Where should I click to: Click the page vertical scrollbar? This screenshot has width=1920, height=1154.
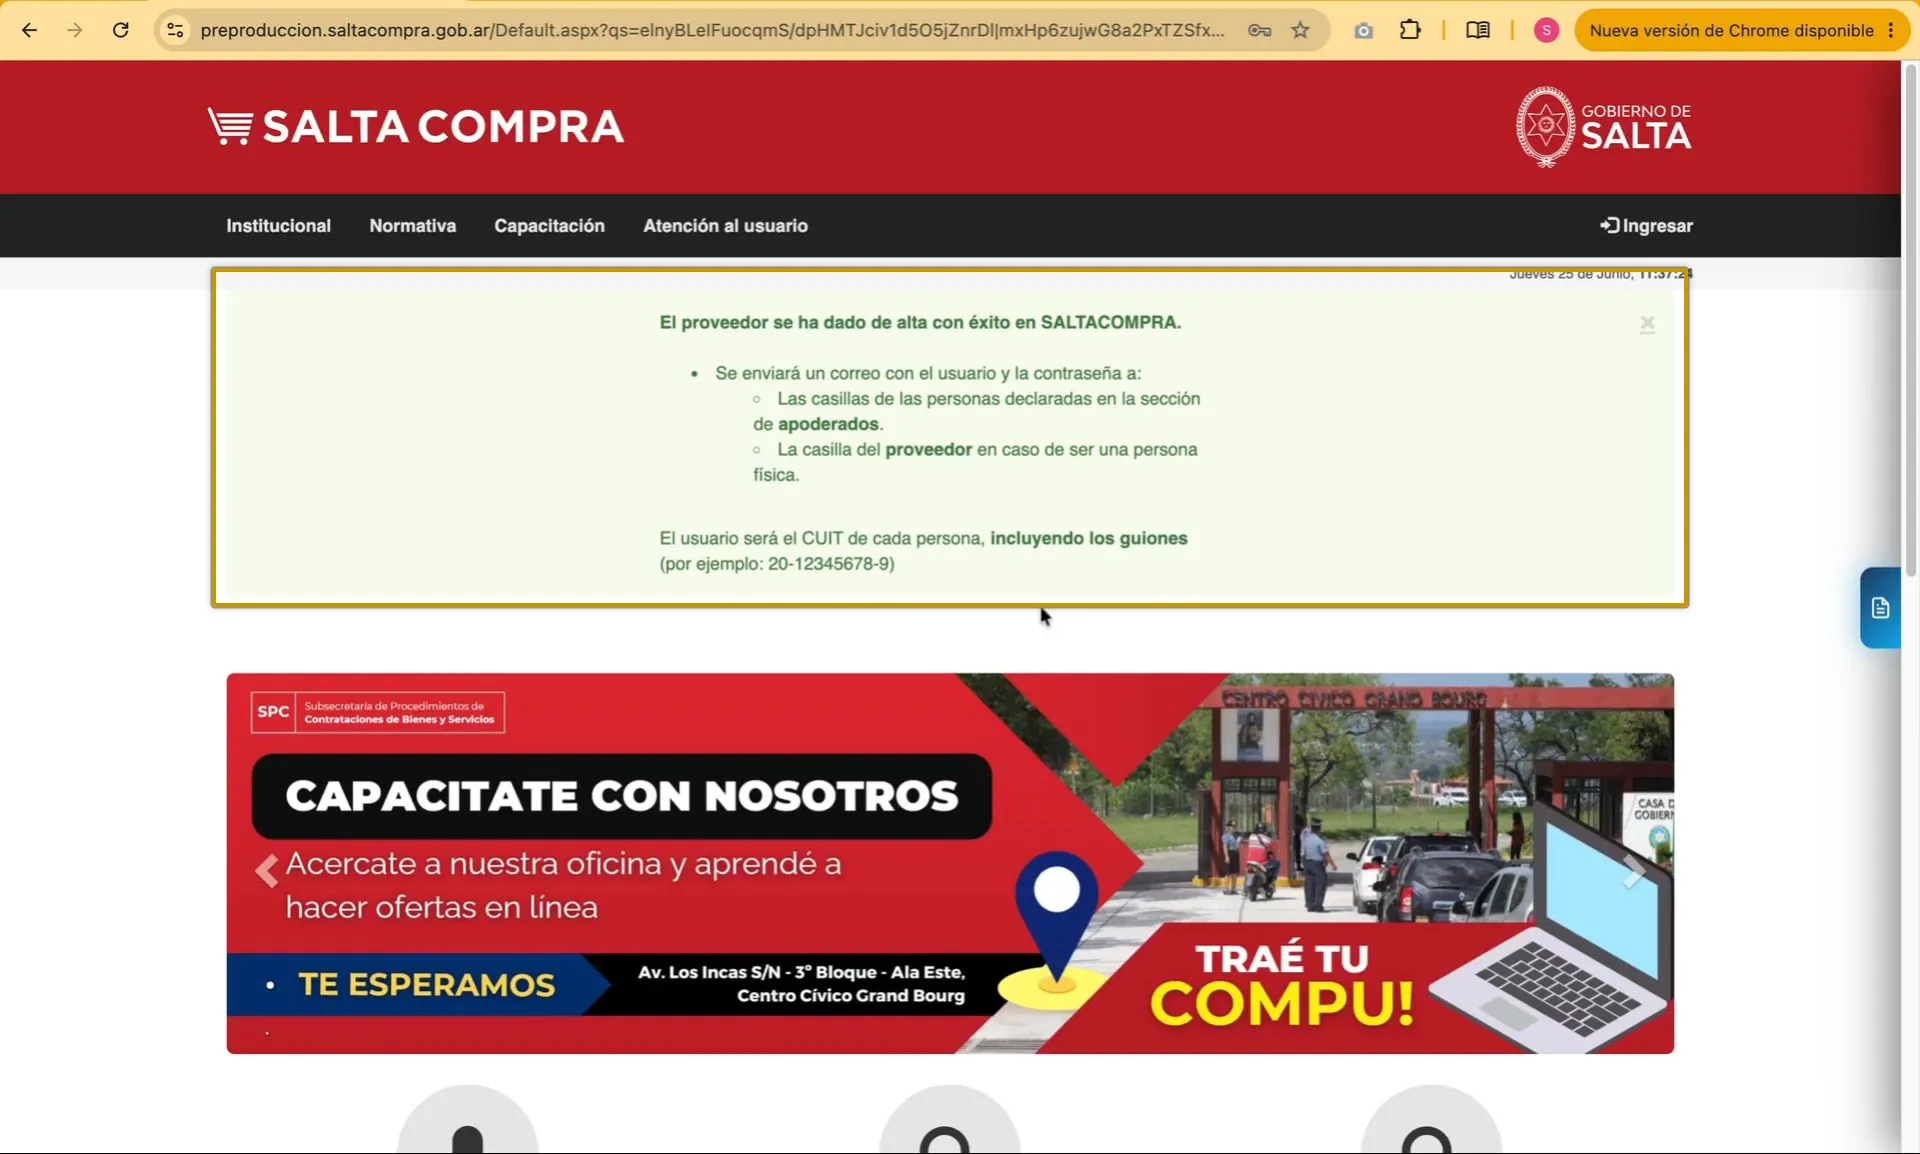click(1910, 320)
